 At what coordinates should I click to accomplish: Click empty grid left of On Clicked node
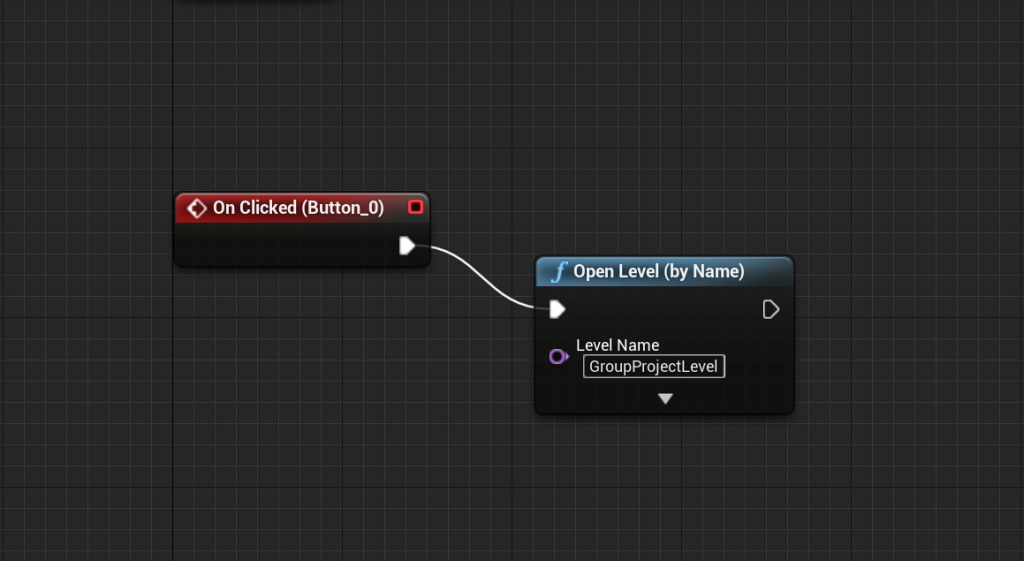click(x=90, y=230)
